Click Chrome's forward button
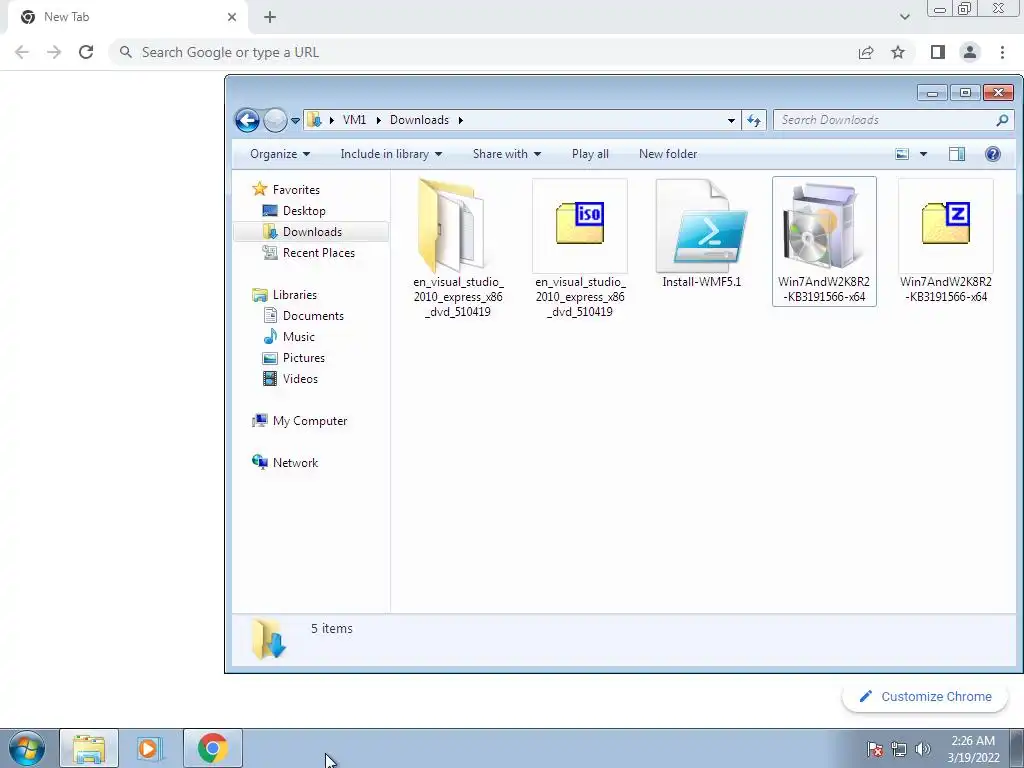 click(x=54, y=52)
